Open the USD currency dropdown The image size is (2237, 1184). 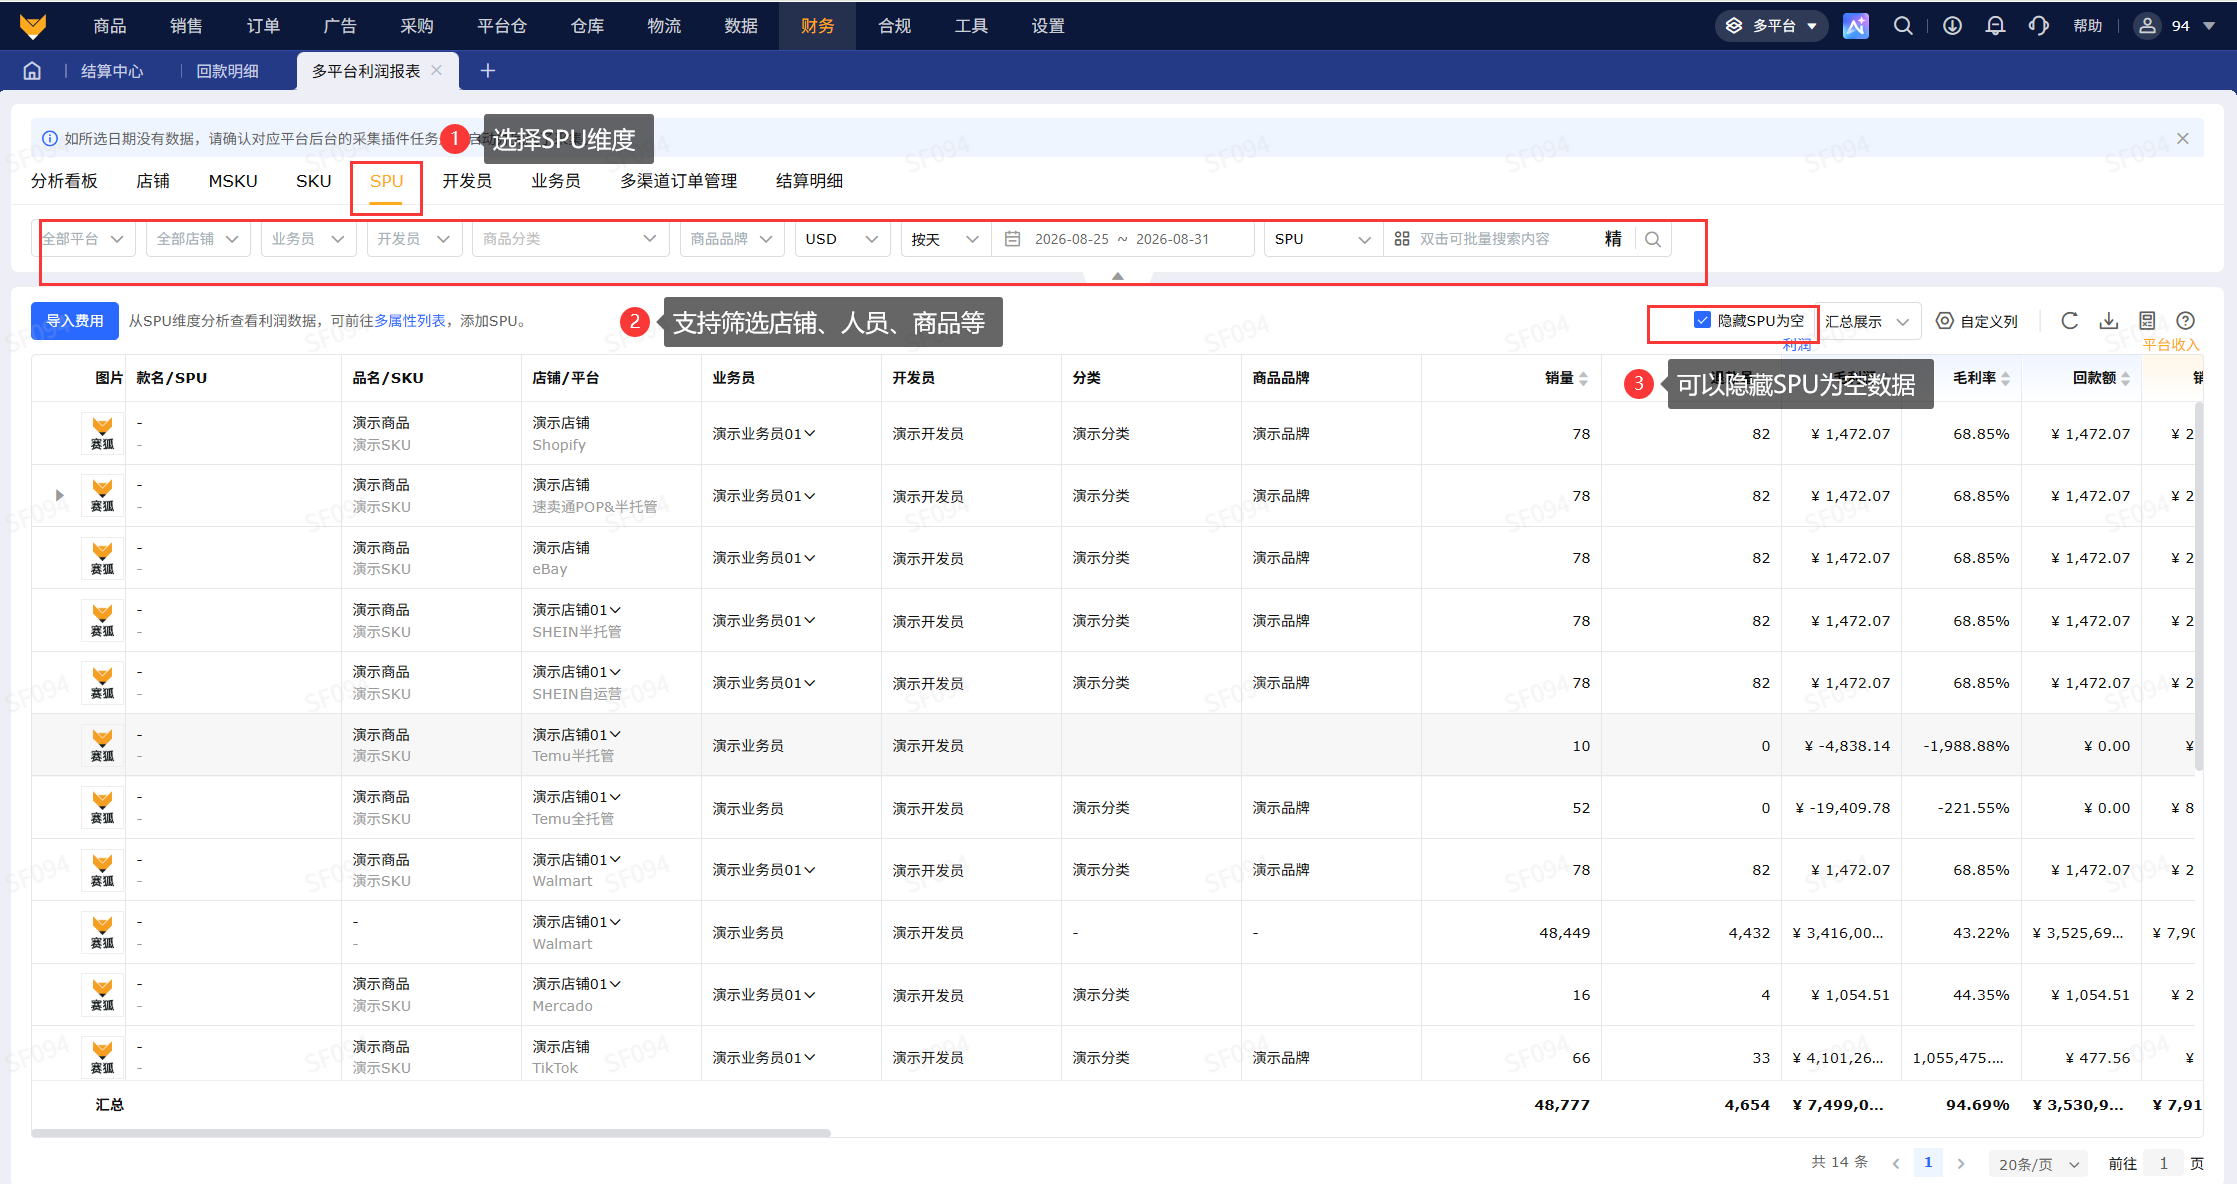pos(842,239)
